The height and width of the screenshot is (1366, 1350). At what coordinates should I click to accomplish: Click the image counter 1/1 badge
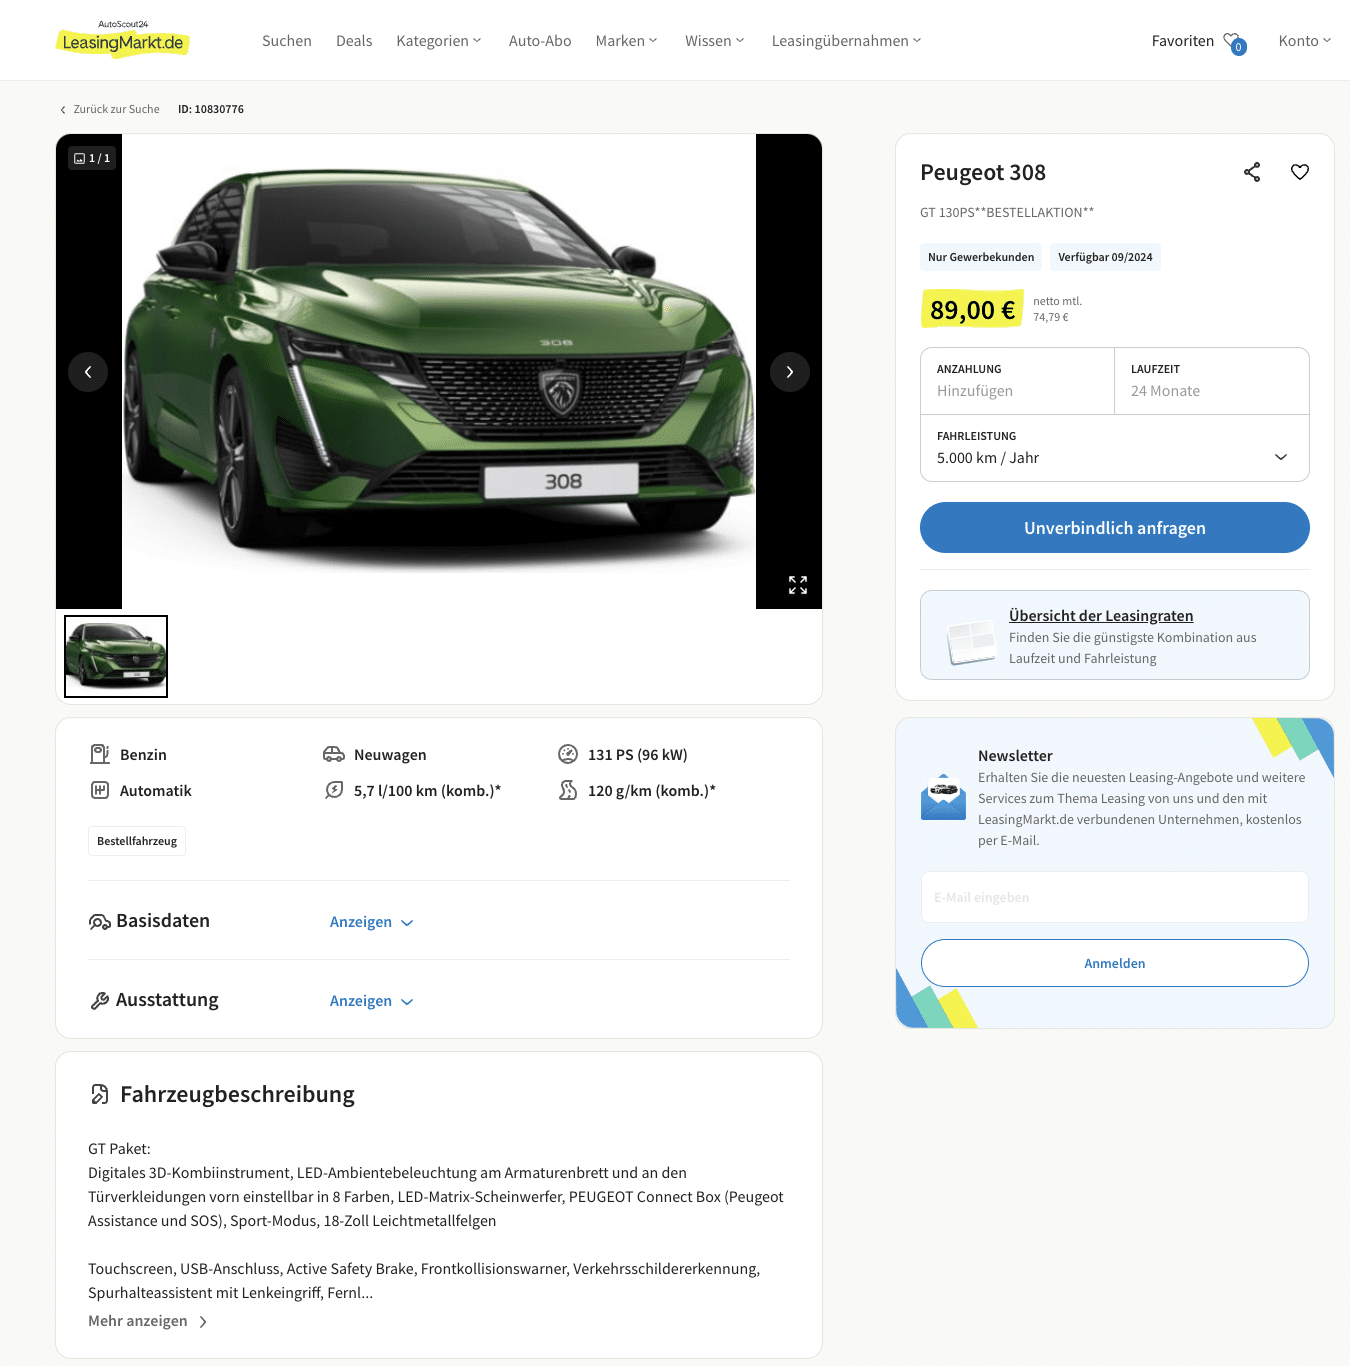pyautogui.click(x=92, y=158)
